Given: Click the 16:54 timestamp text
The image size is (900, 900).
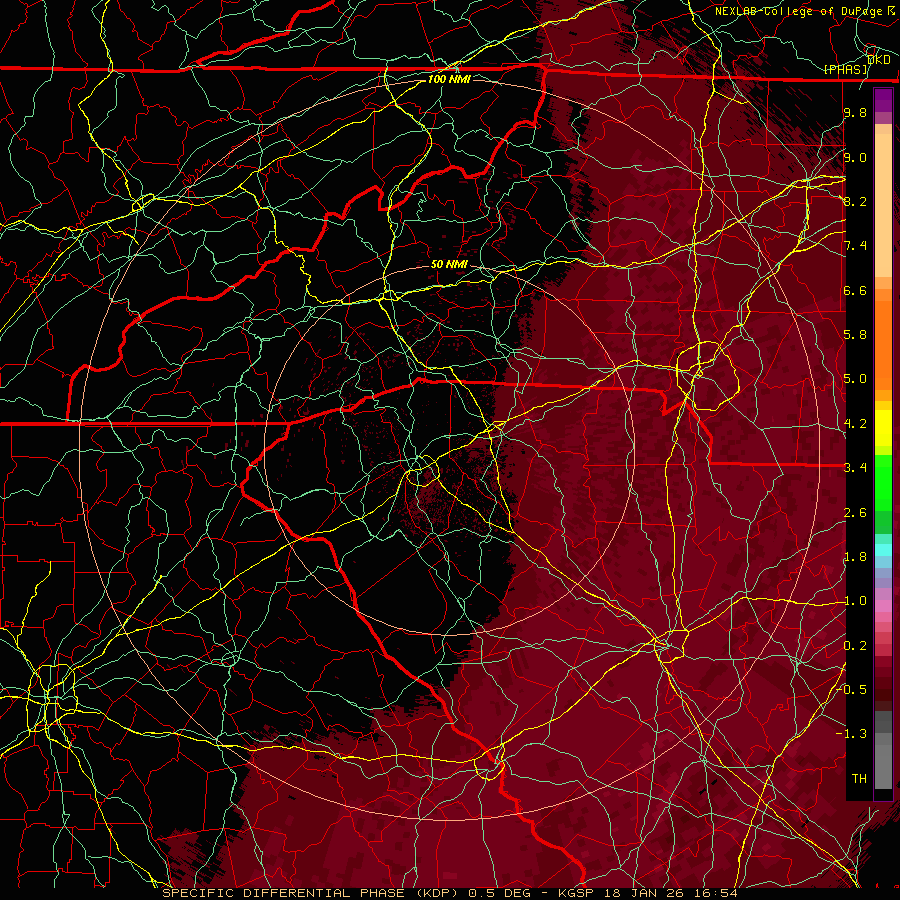Looking at the screenshot, I should tap(717, 893).
